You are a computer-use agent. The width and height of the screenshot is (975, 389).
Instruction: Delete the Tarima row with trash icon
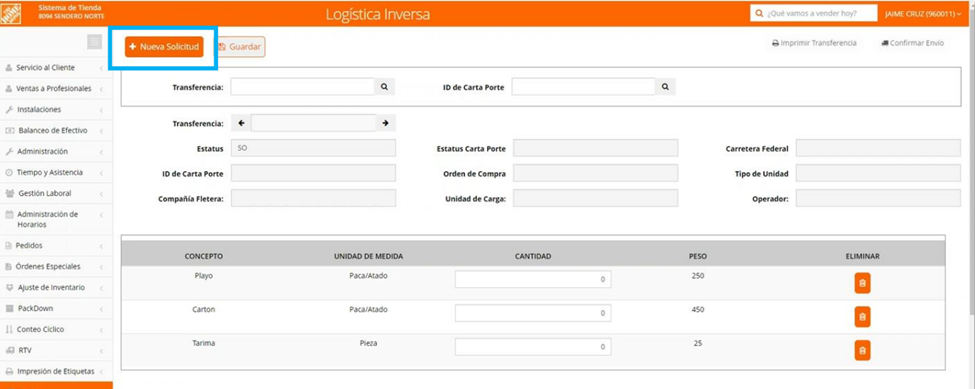862,350
